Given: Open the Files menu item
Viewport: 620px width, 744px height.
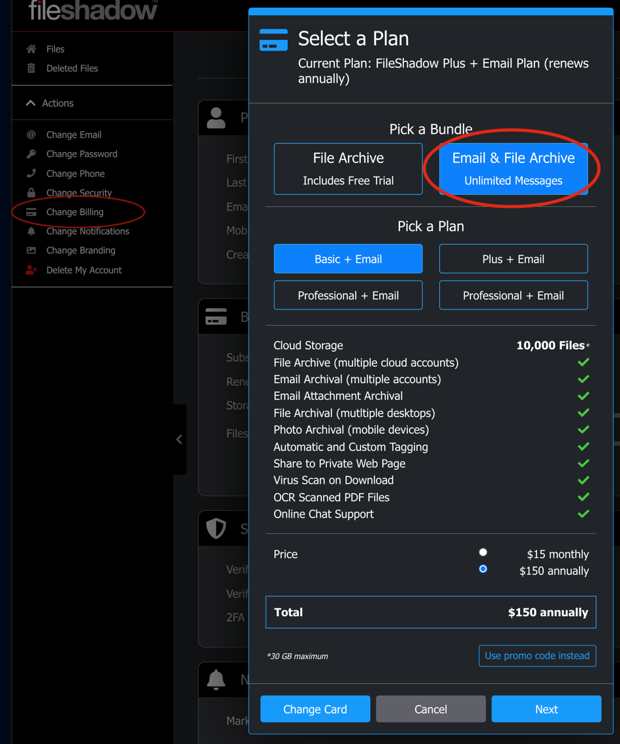Looking at the screenshot, I should click(x=55, y=49).
